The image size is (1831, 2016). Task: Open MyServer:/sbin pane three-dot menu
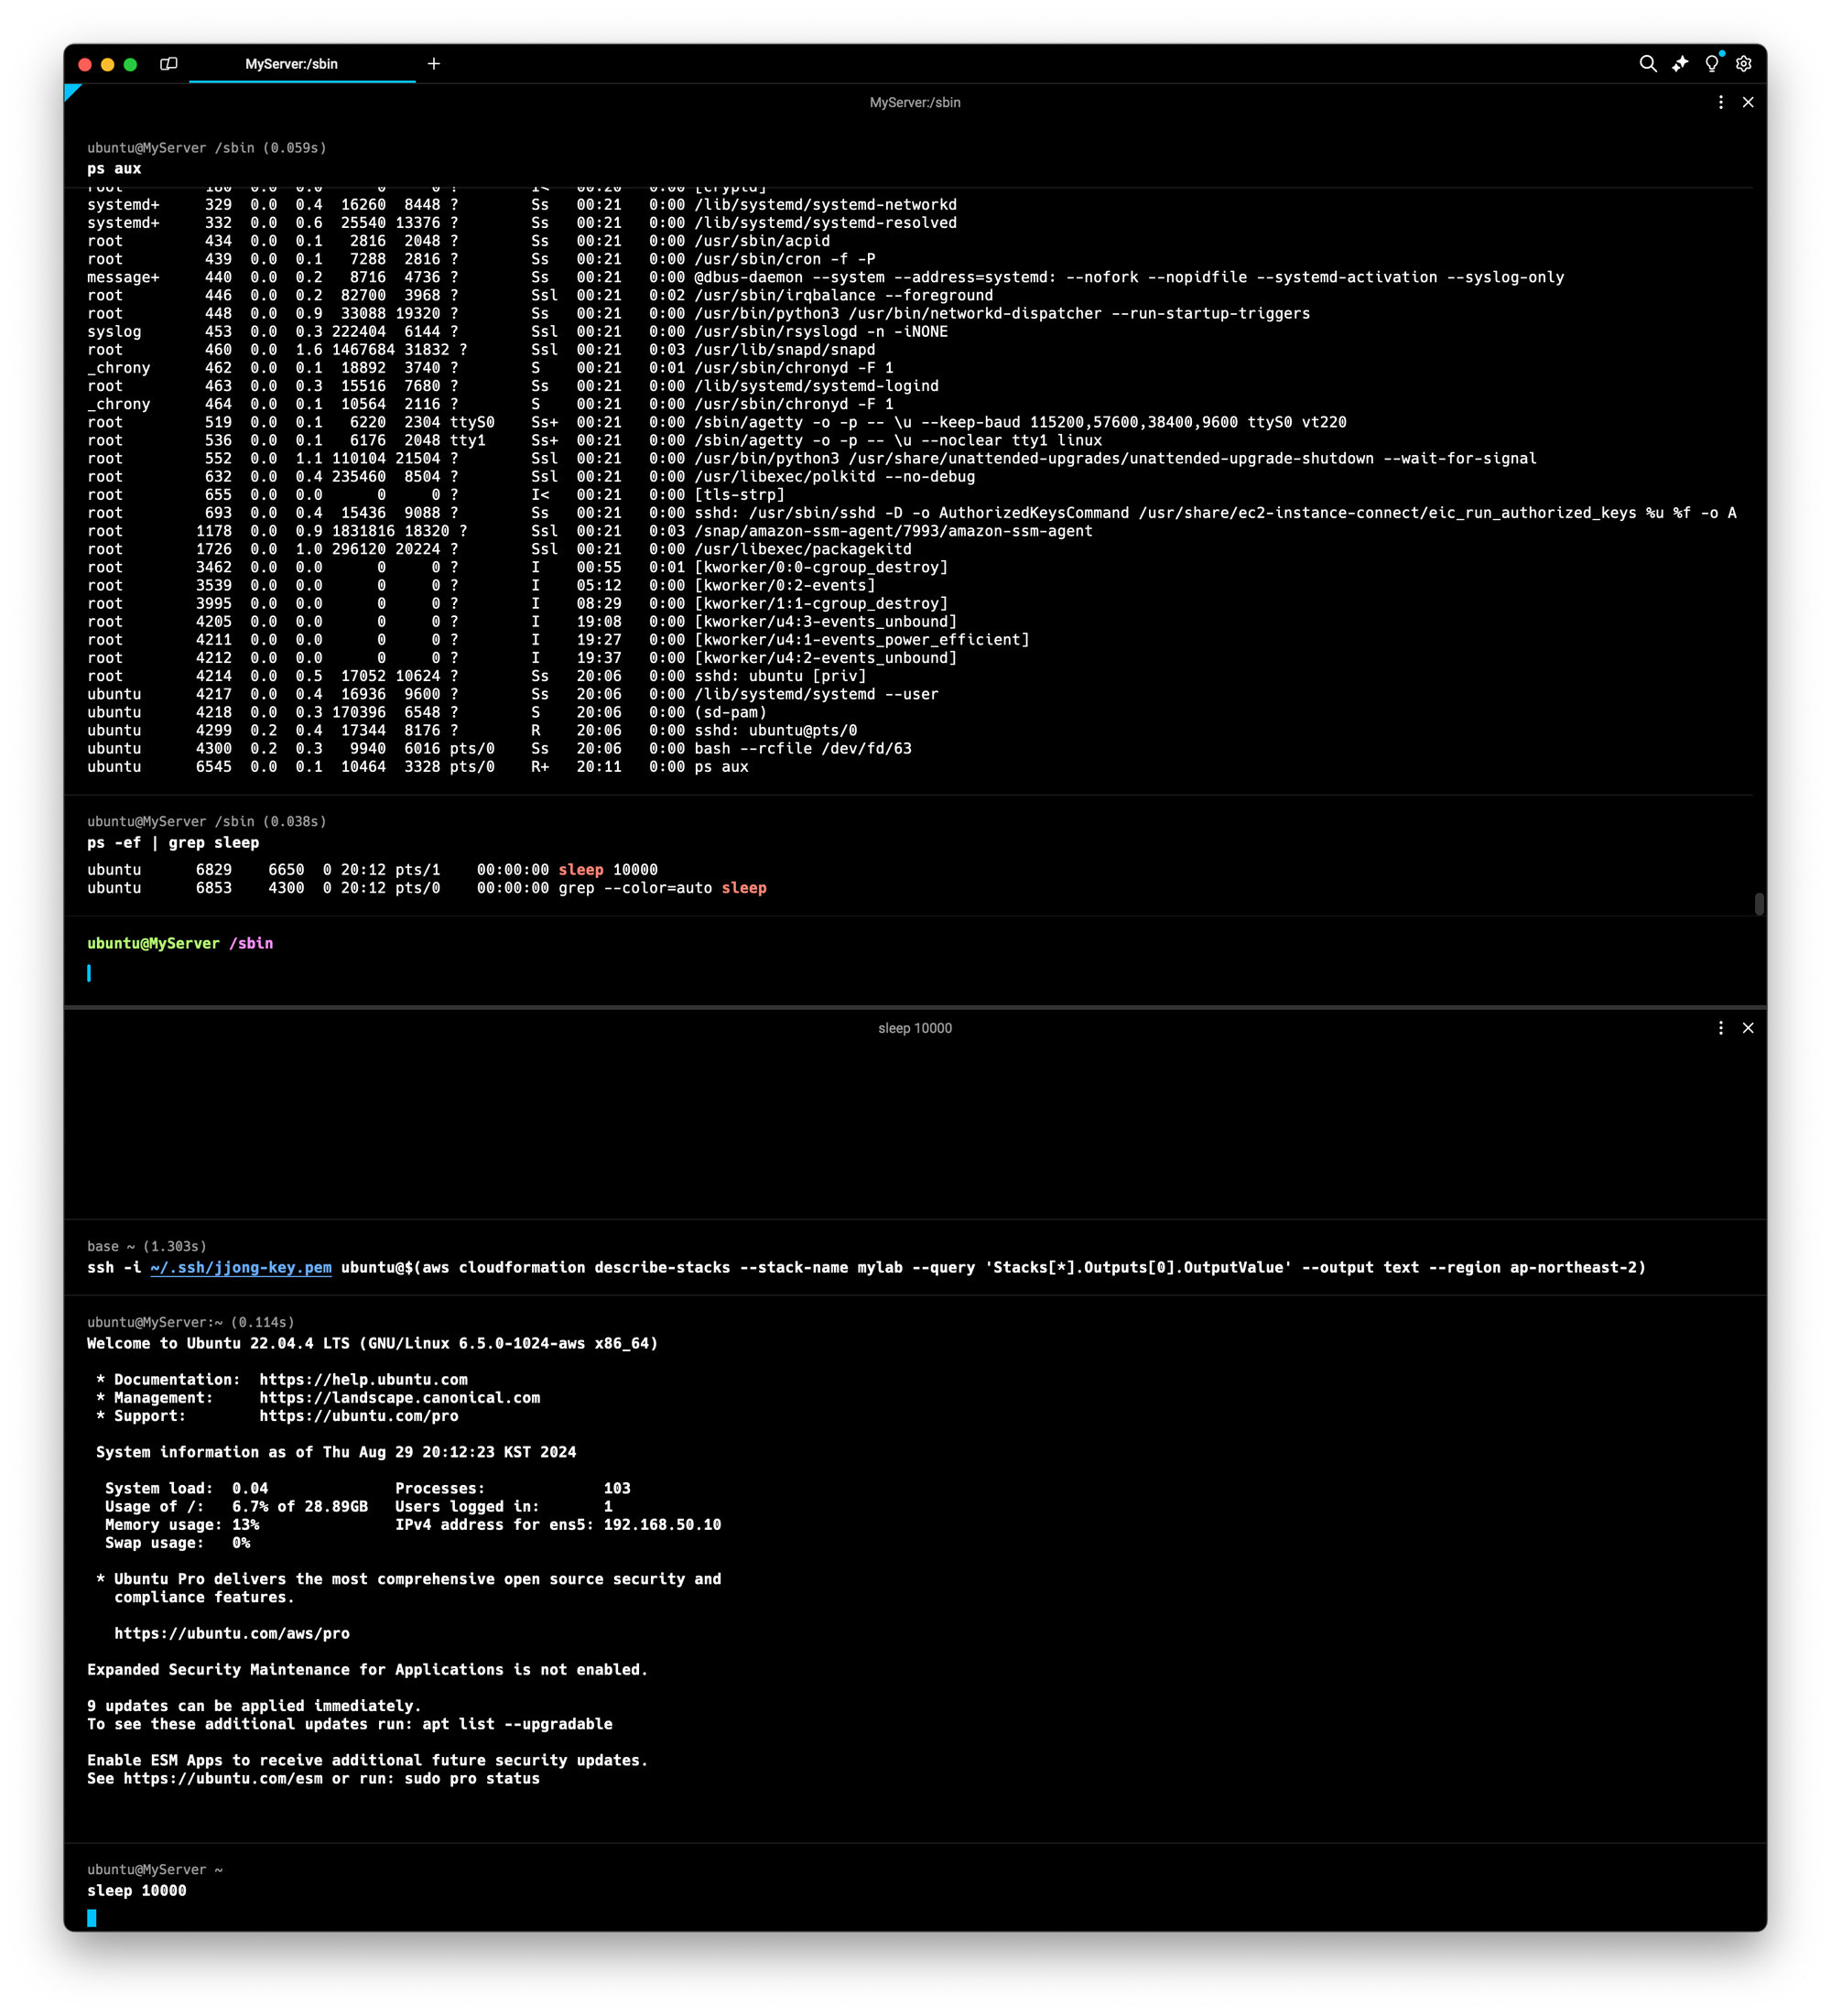click(x=1721, y=102)
